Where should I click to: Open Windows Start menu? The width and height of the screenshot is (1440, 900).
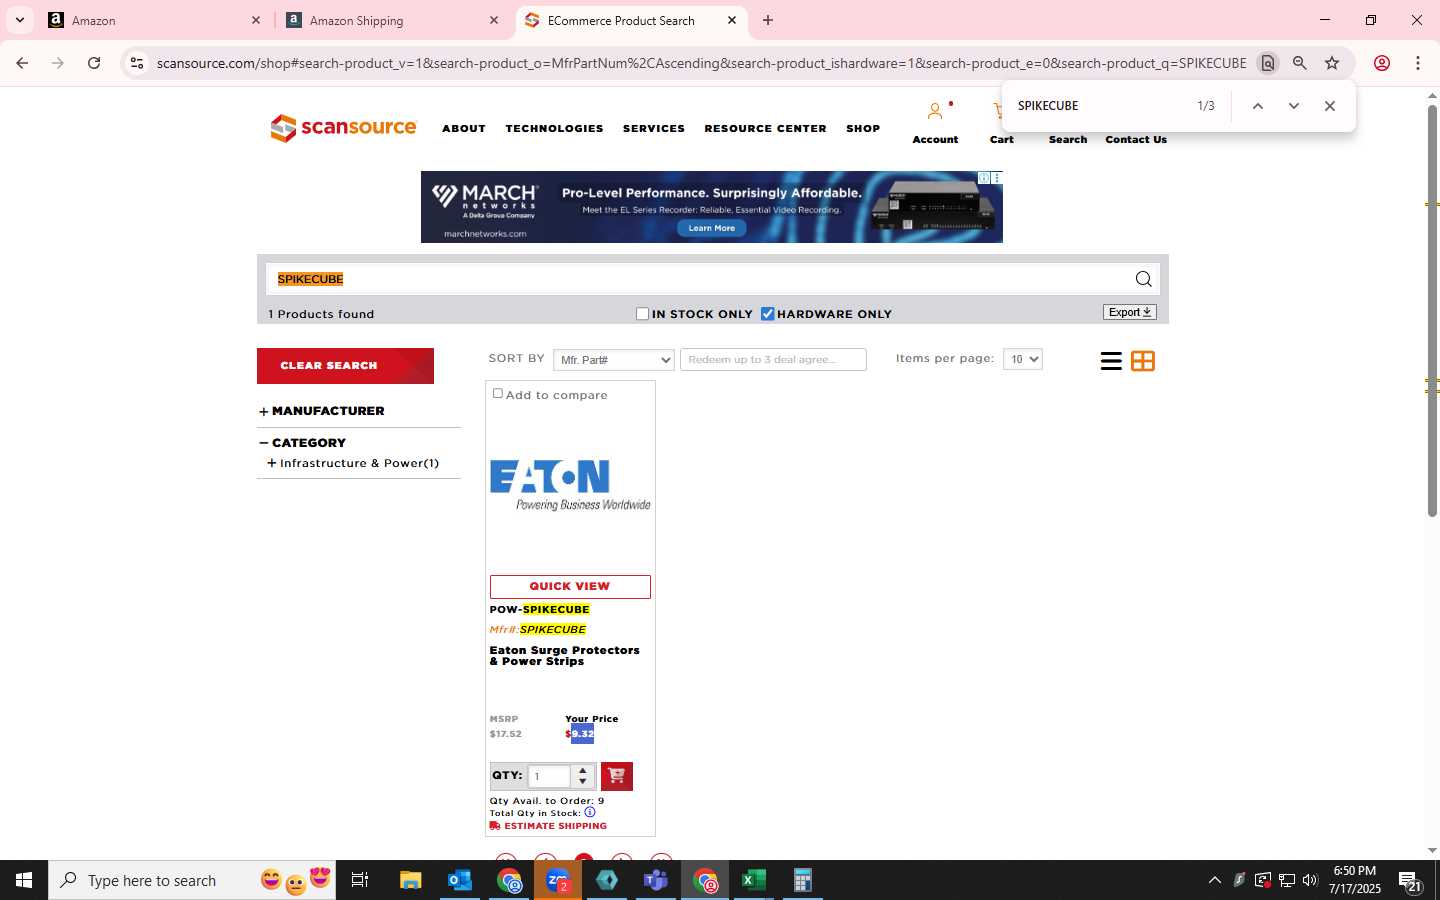coord(24,880)
